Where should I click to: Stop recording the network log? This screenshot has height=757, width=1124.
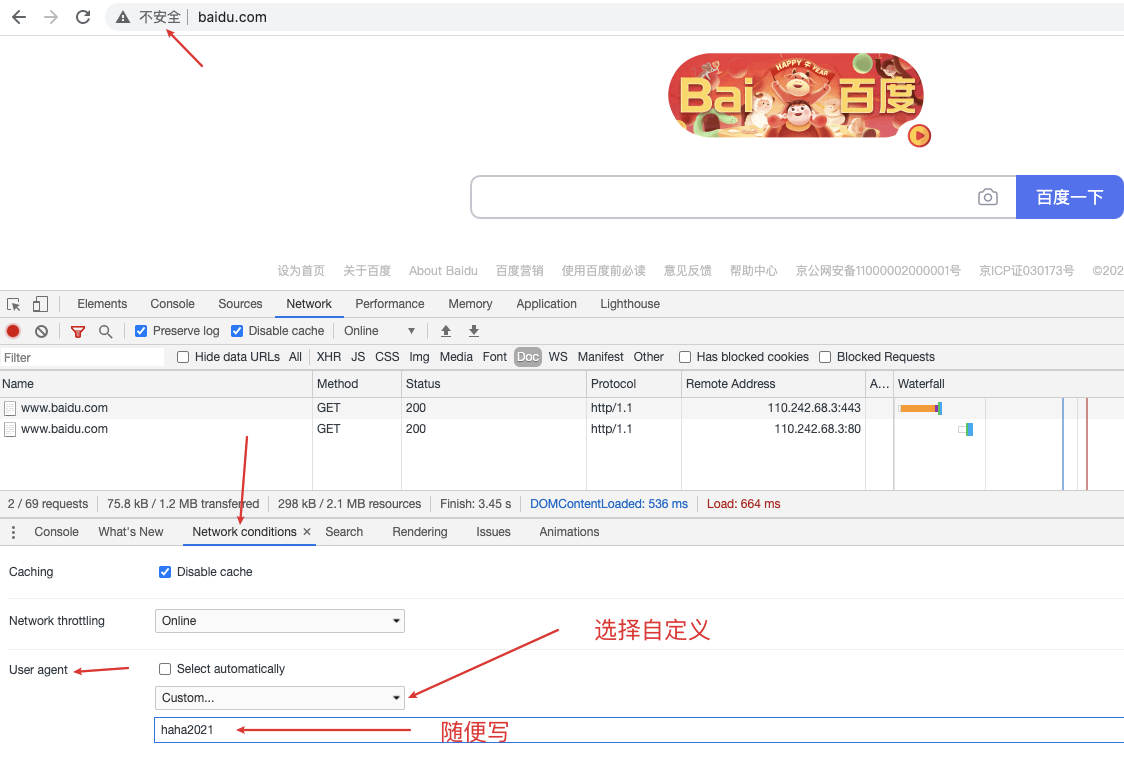[x=13, y=331]
